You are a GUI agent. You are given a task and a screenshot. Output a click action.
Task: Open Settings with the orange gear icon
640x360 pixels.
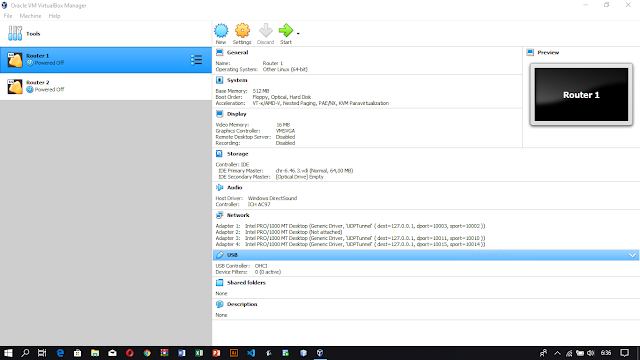point(242,31)
